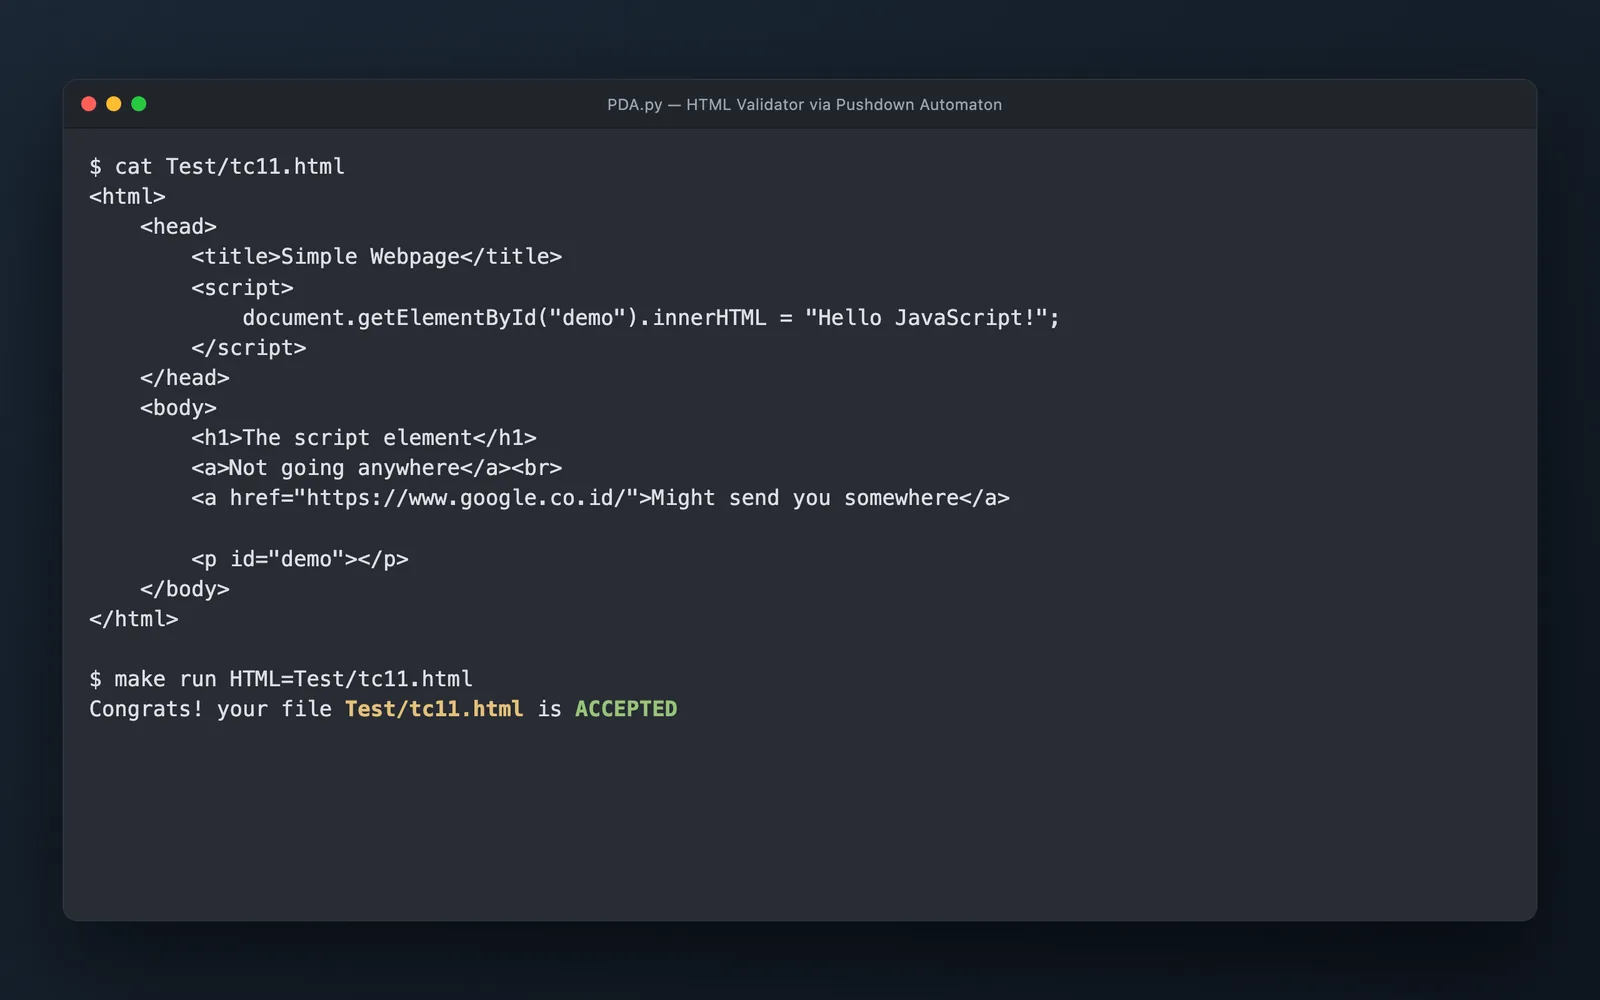This screenshot has height=1000, width=1600.
Task: Click the 'document.getElementById' JavaScript line
Action: 651,318
